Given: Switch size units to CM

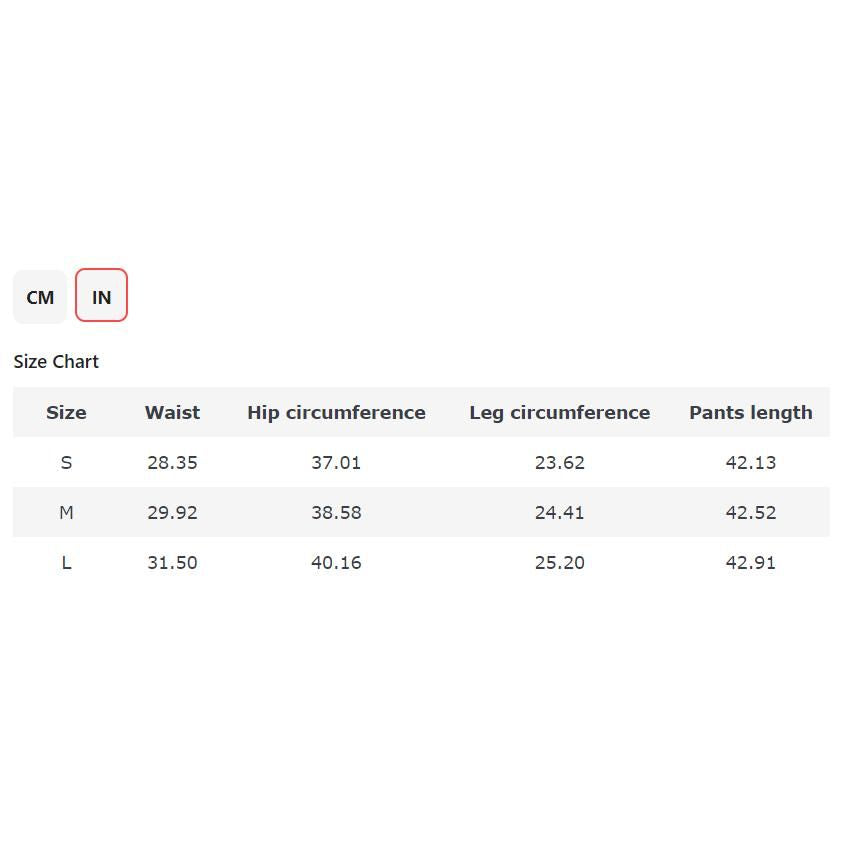Looking at the screenshot, I should click(x=40, y=297).
